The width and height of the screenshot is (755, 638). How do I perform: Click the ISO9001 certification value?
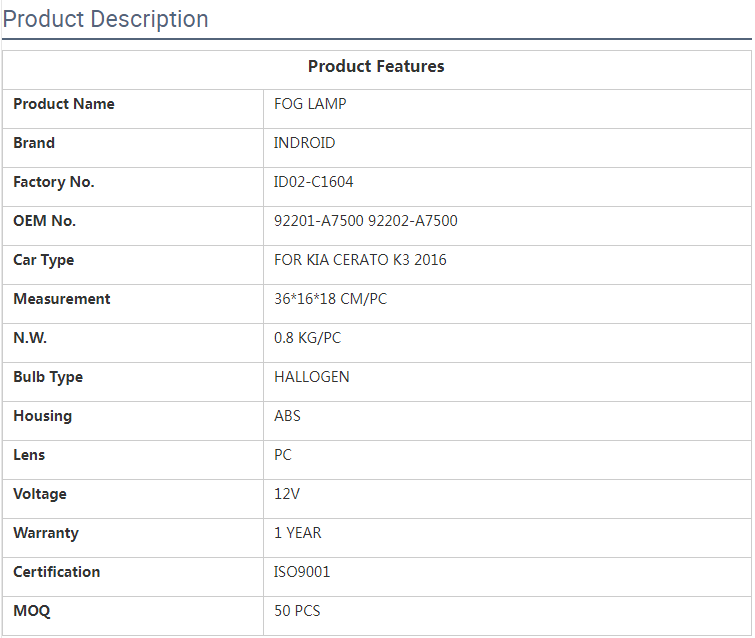coord(302,572)
